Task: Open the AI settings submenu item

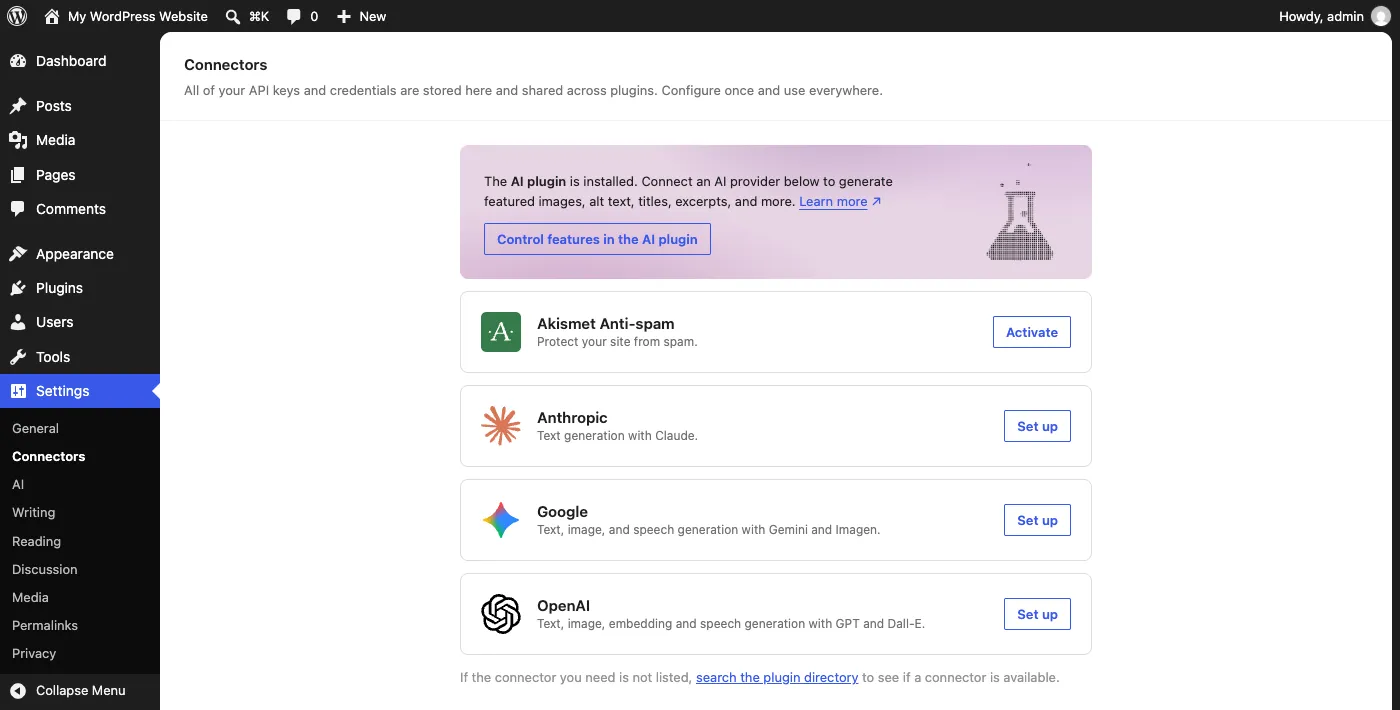Action: point(18,484)
